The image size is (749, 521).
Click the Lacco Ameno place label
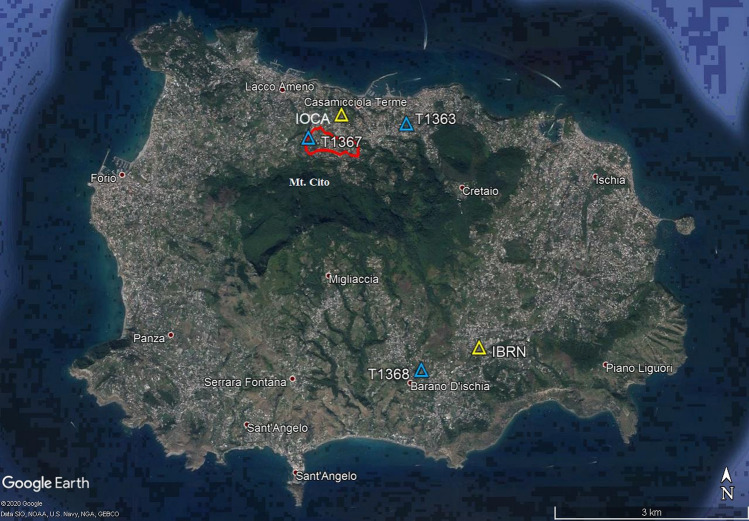(x=274, y=87)
